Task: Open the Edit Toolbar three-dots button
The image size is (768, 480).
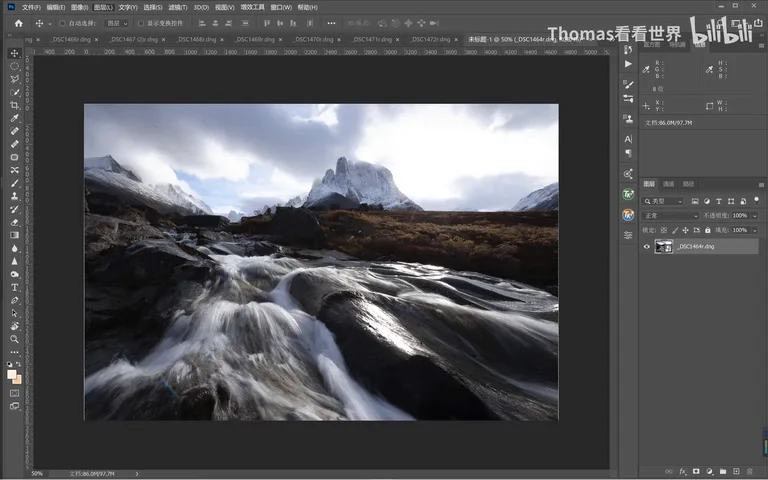Action: (15, 352)
